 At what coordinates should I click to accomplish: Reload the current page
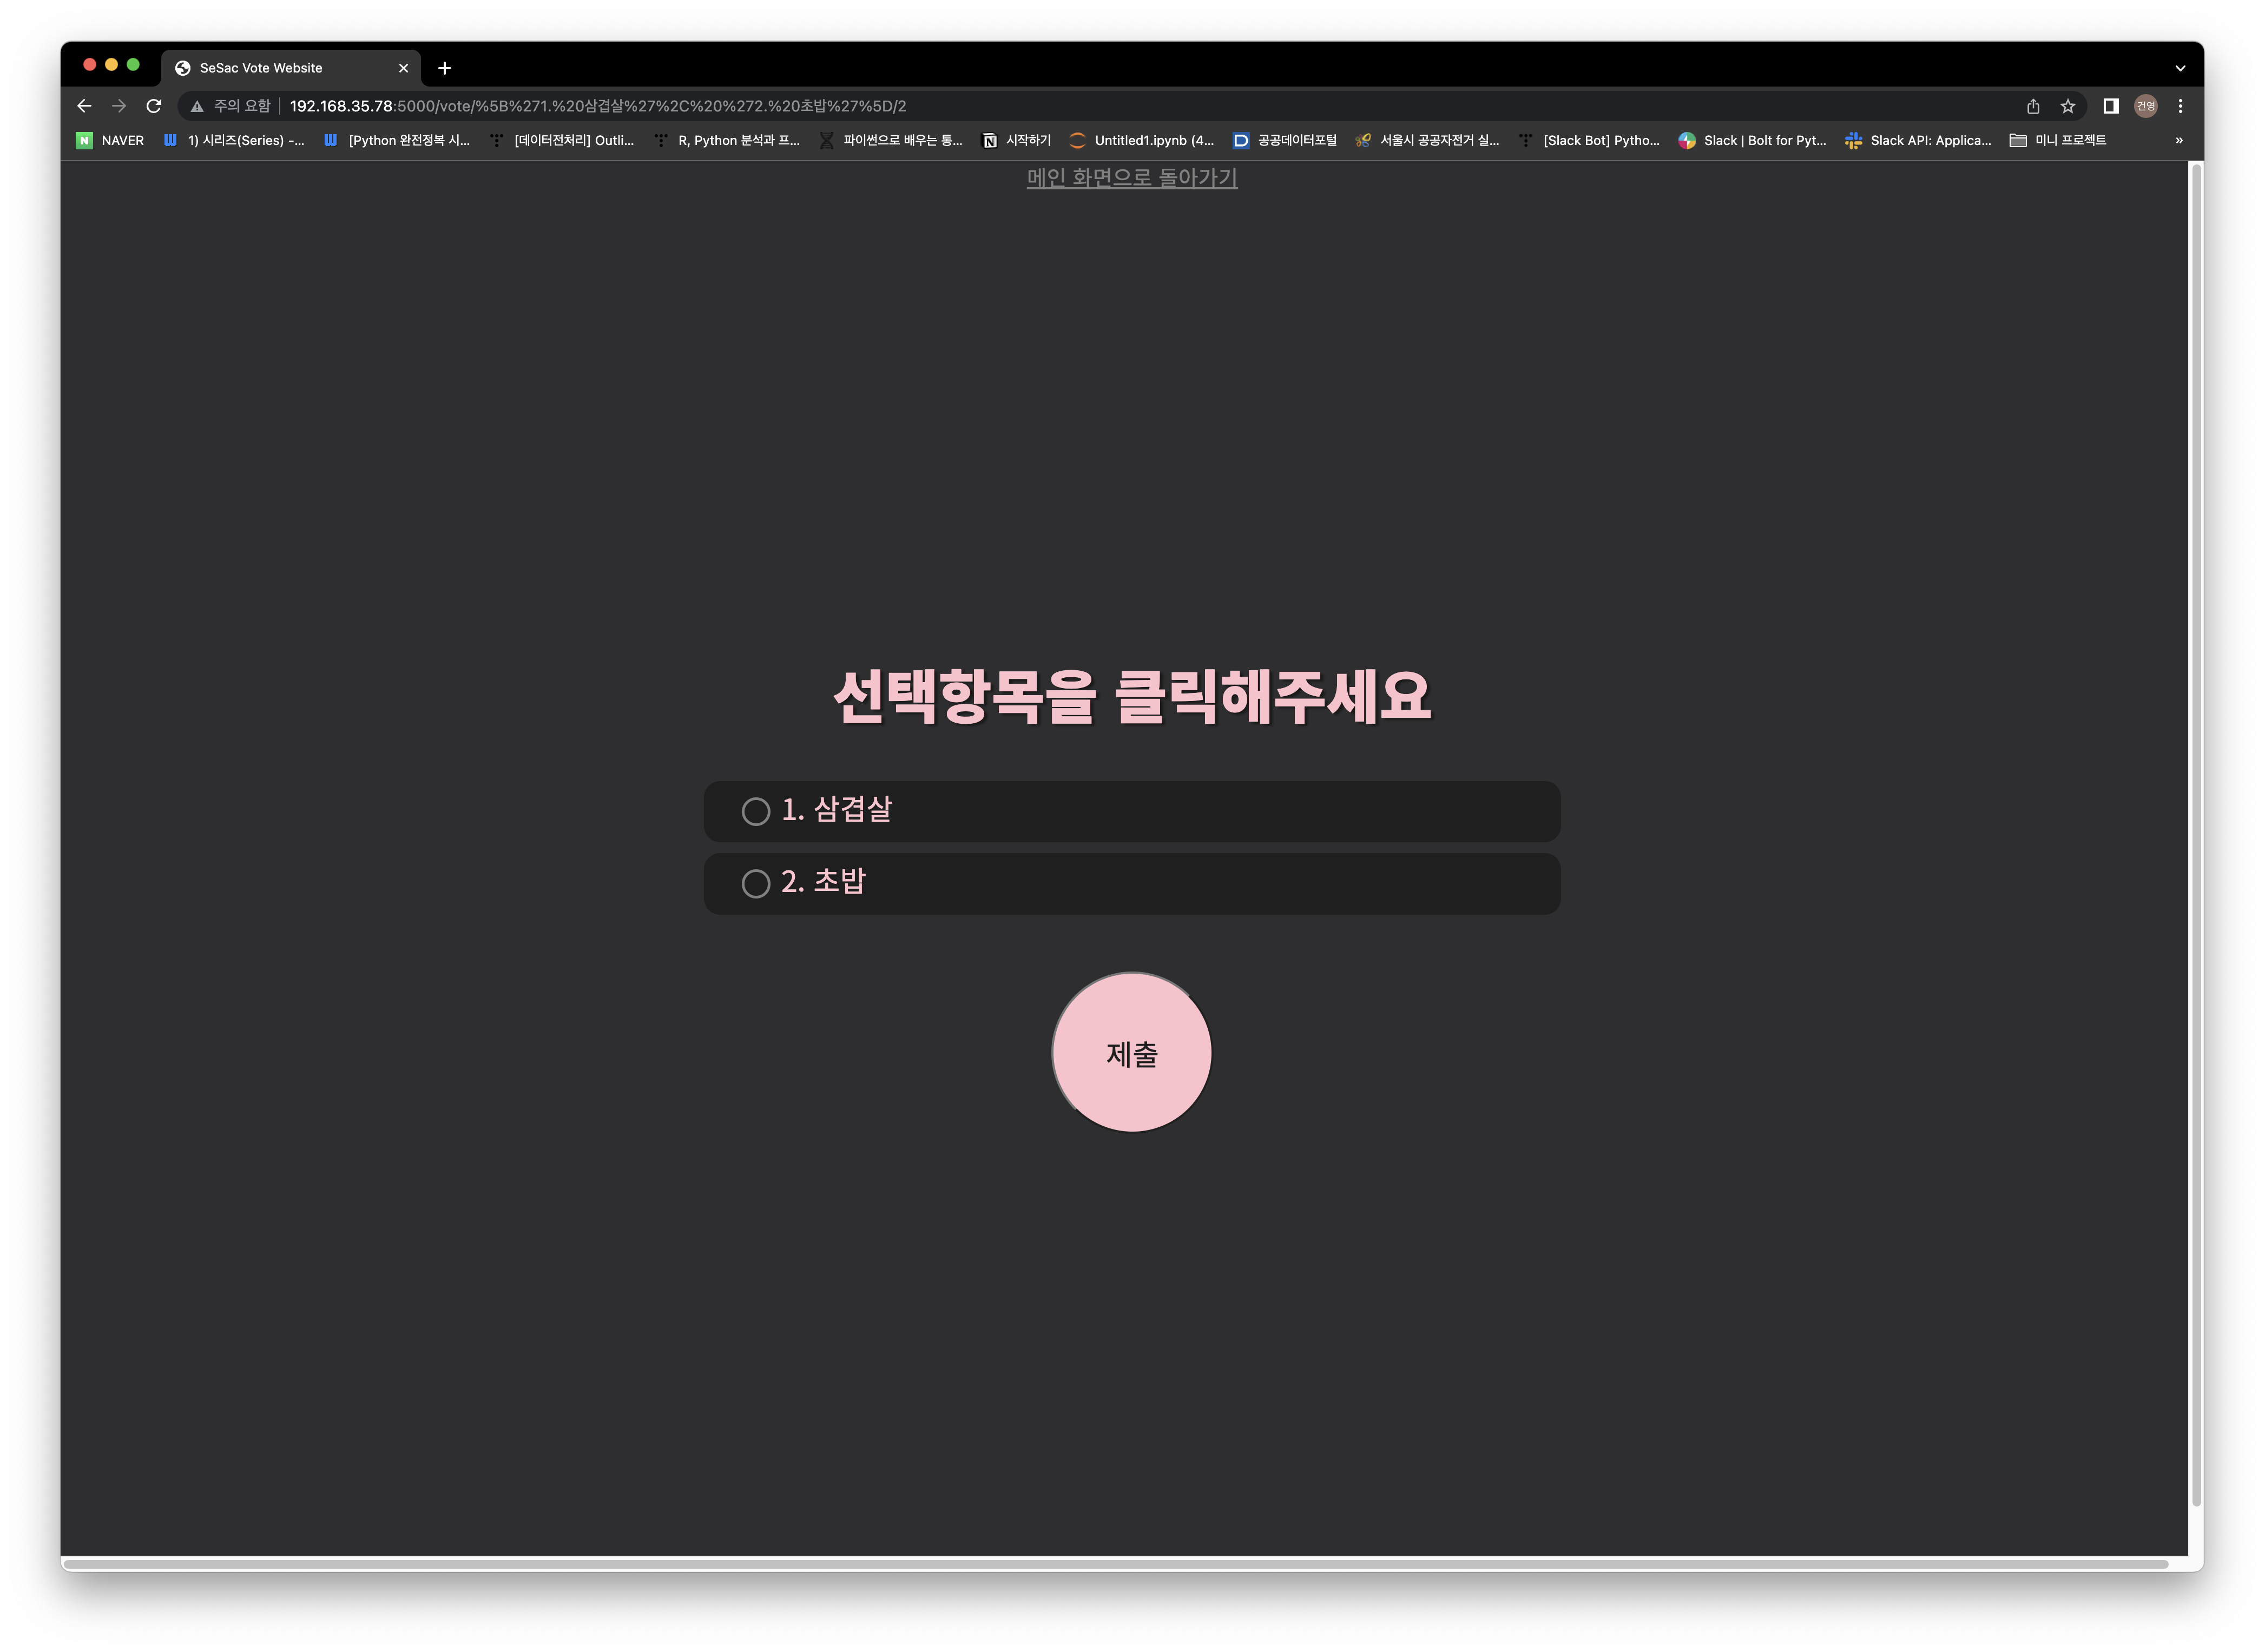pos(154,106)
